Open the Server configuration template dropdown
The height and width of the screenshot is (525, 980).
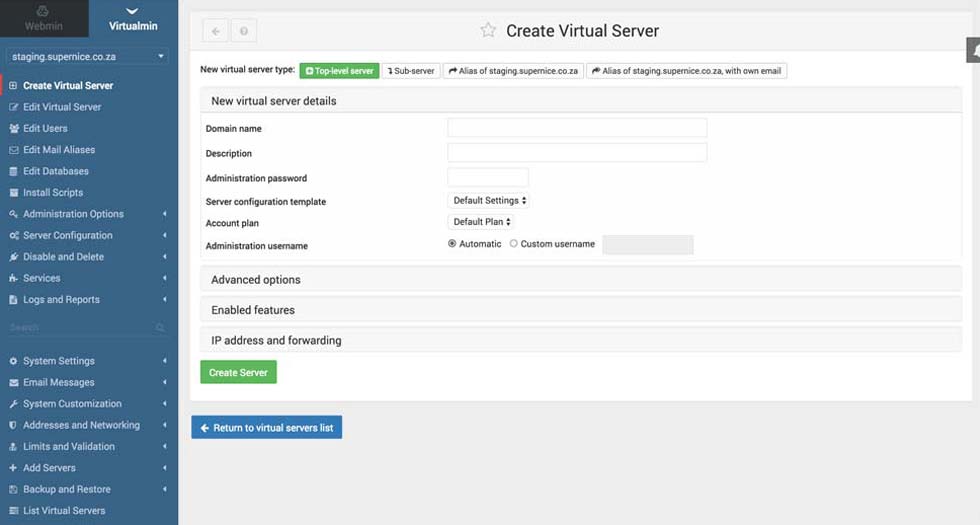489,201
